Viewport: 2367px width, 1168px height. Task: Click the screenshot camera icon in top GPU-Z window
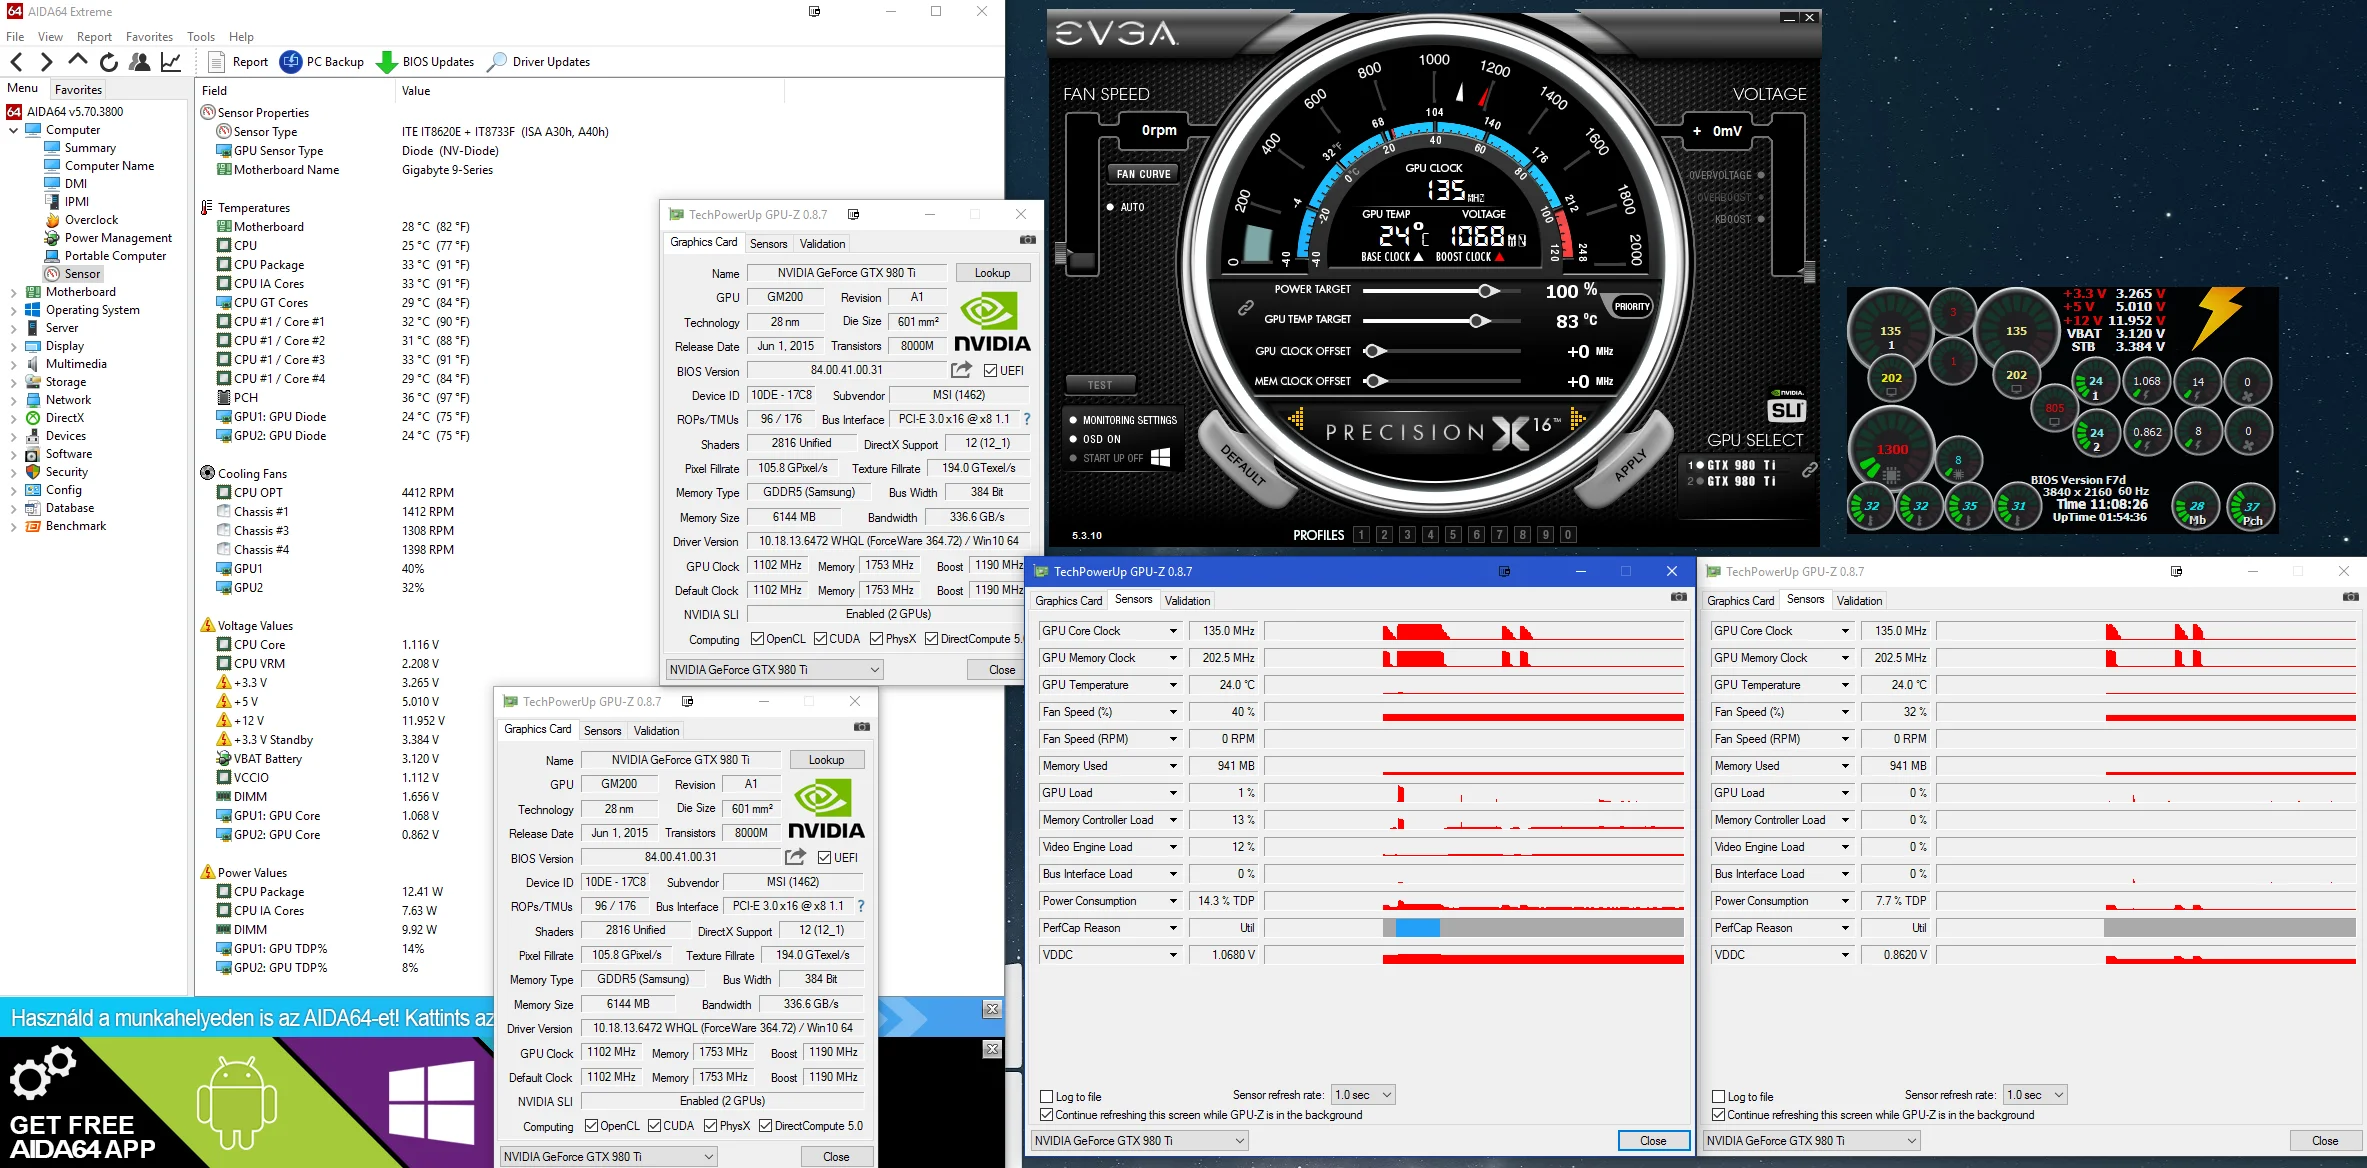[1027, 240]
